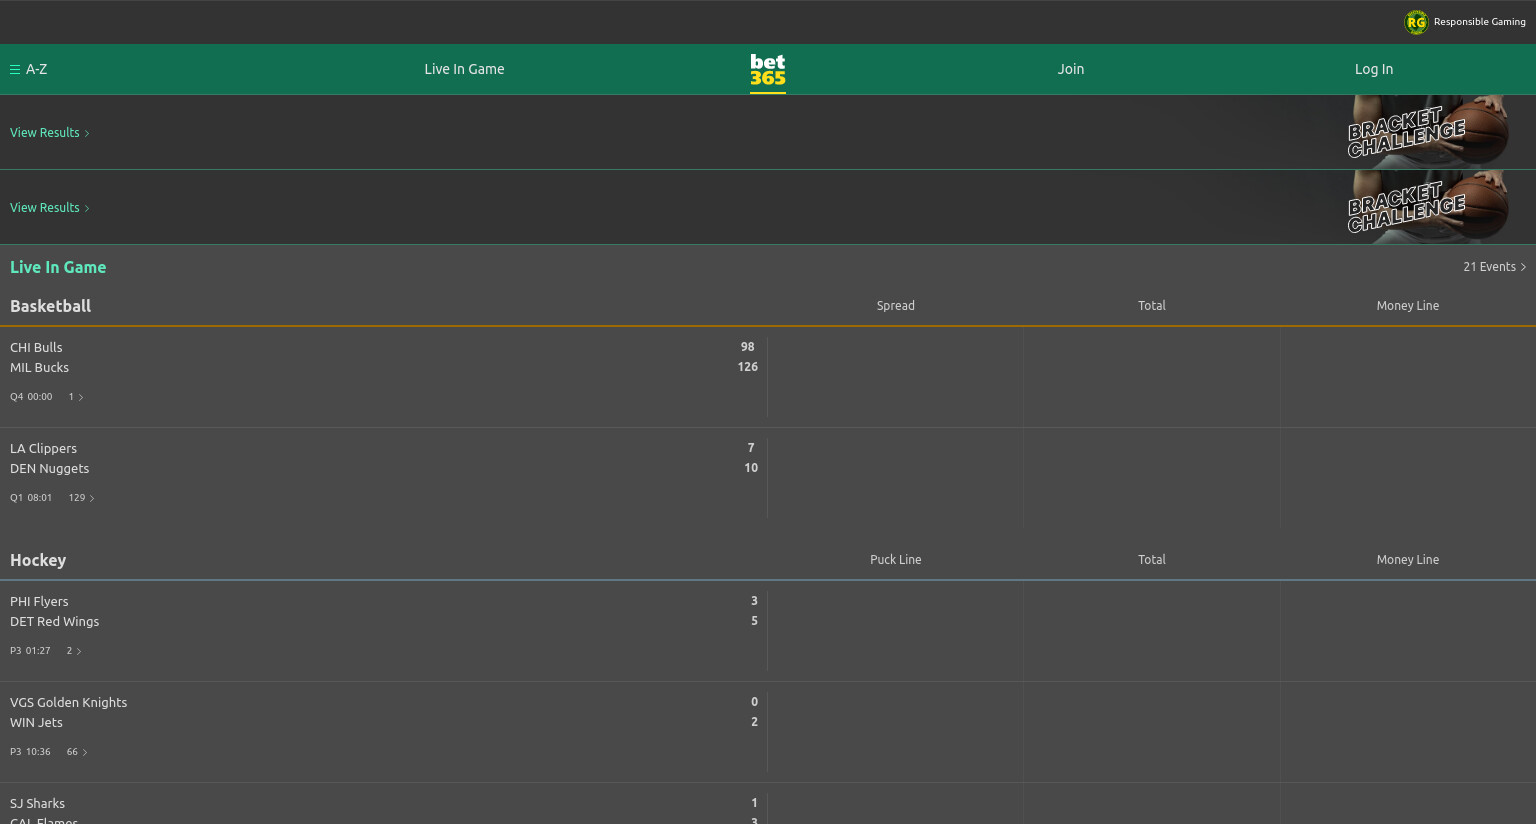Viewport: 1536px width, 824px height.
Task: Expand the 21 Events list
Action: click(x=1494, y=267)
